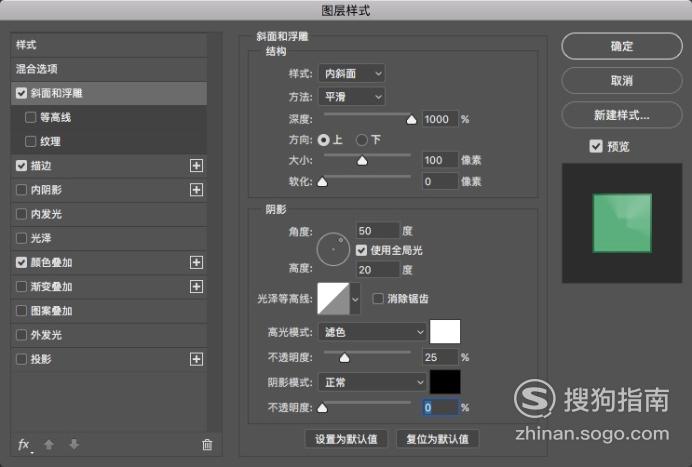Click the 深度 field showing 1000
The height and width of the screenshot is (467, 692).
click(x=440, y=119)
